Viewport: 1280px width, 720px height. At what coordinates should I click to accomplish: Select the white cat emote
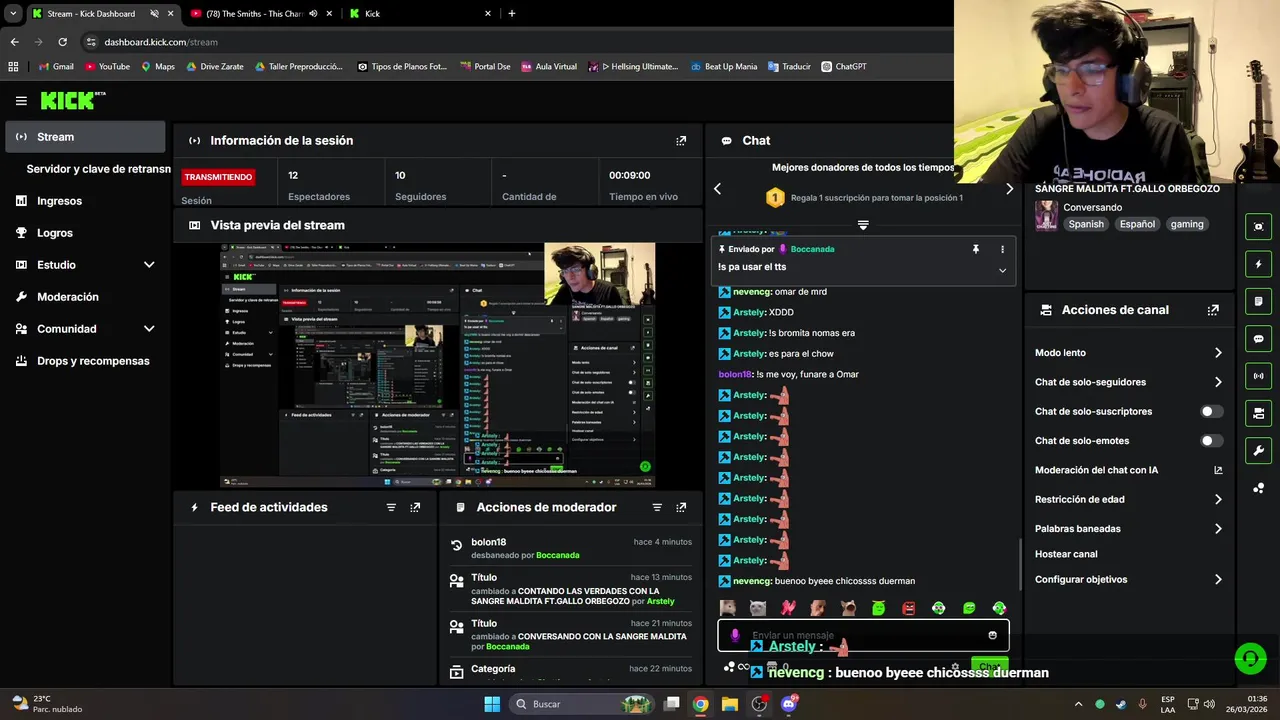click(758, 608)
